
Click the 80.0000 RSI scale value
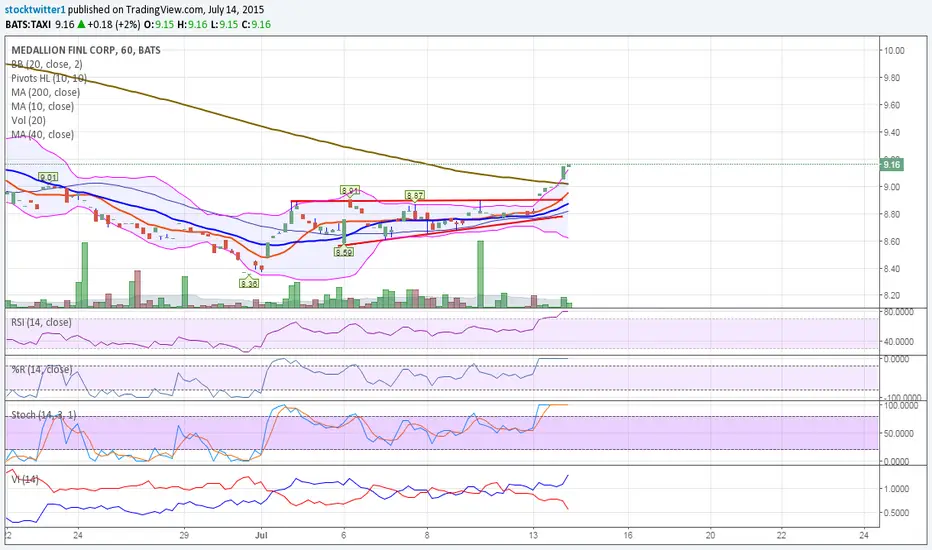[899, 312]
